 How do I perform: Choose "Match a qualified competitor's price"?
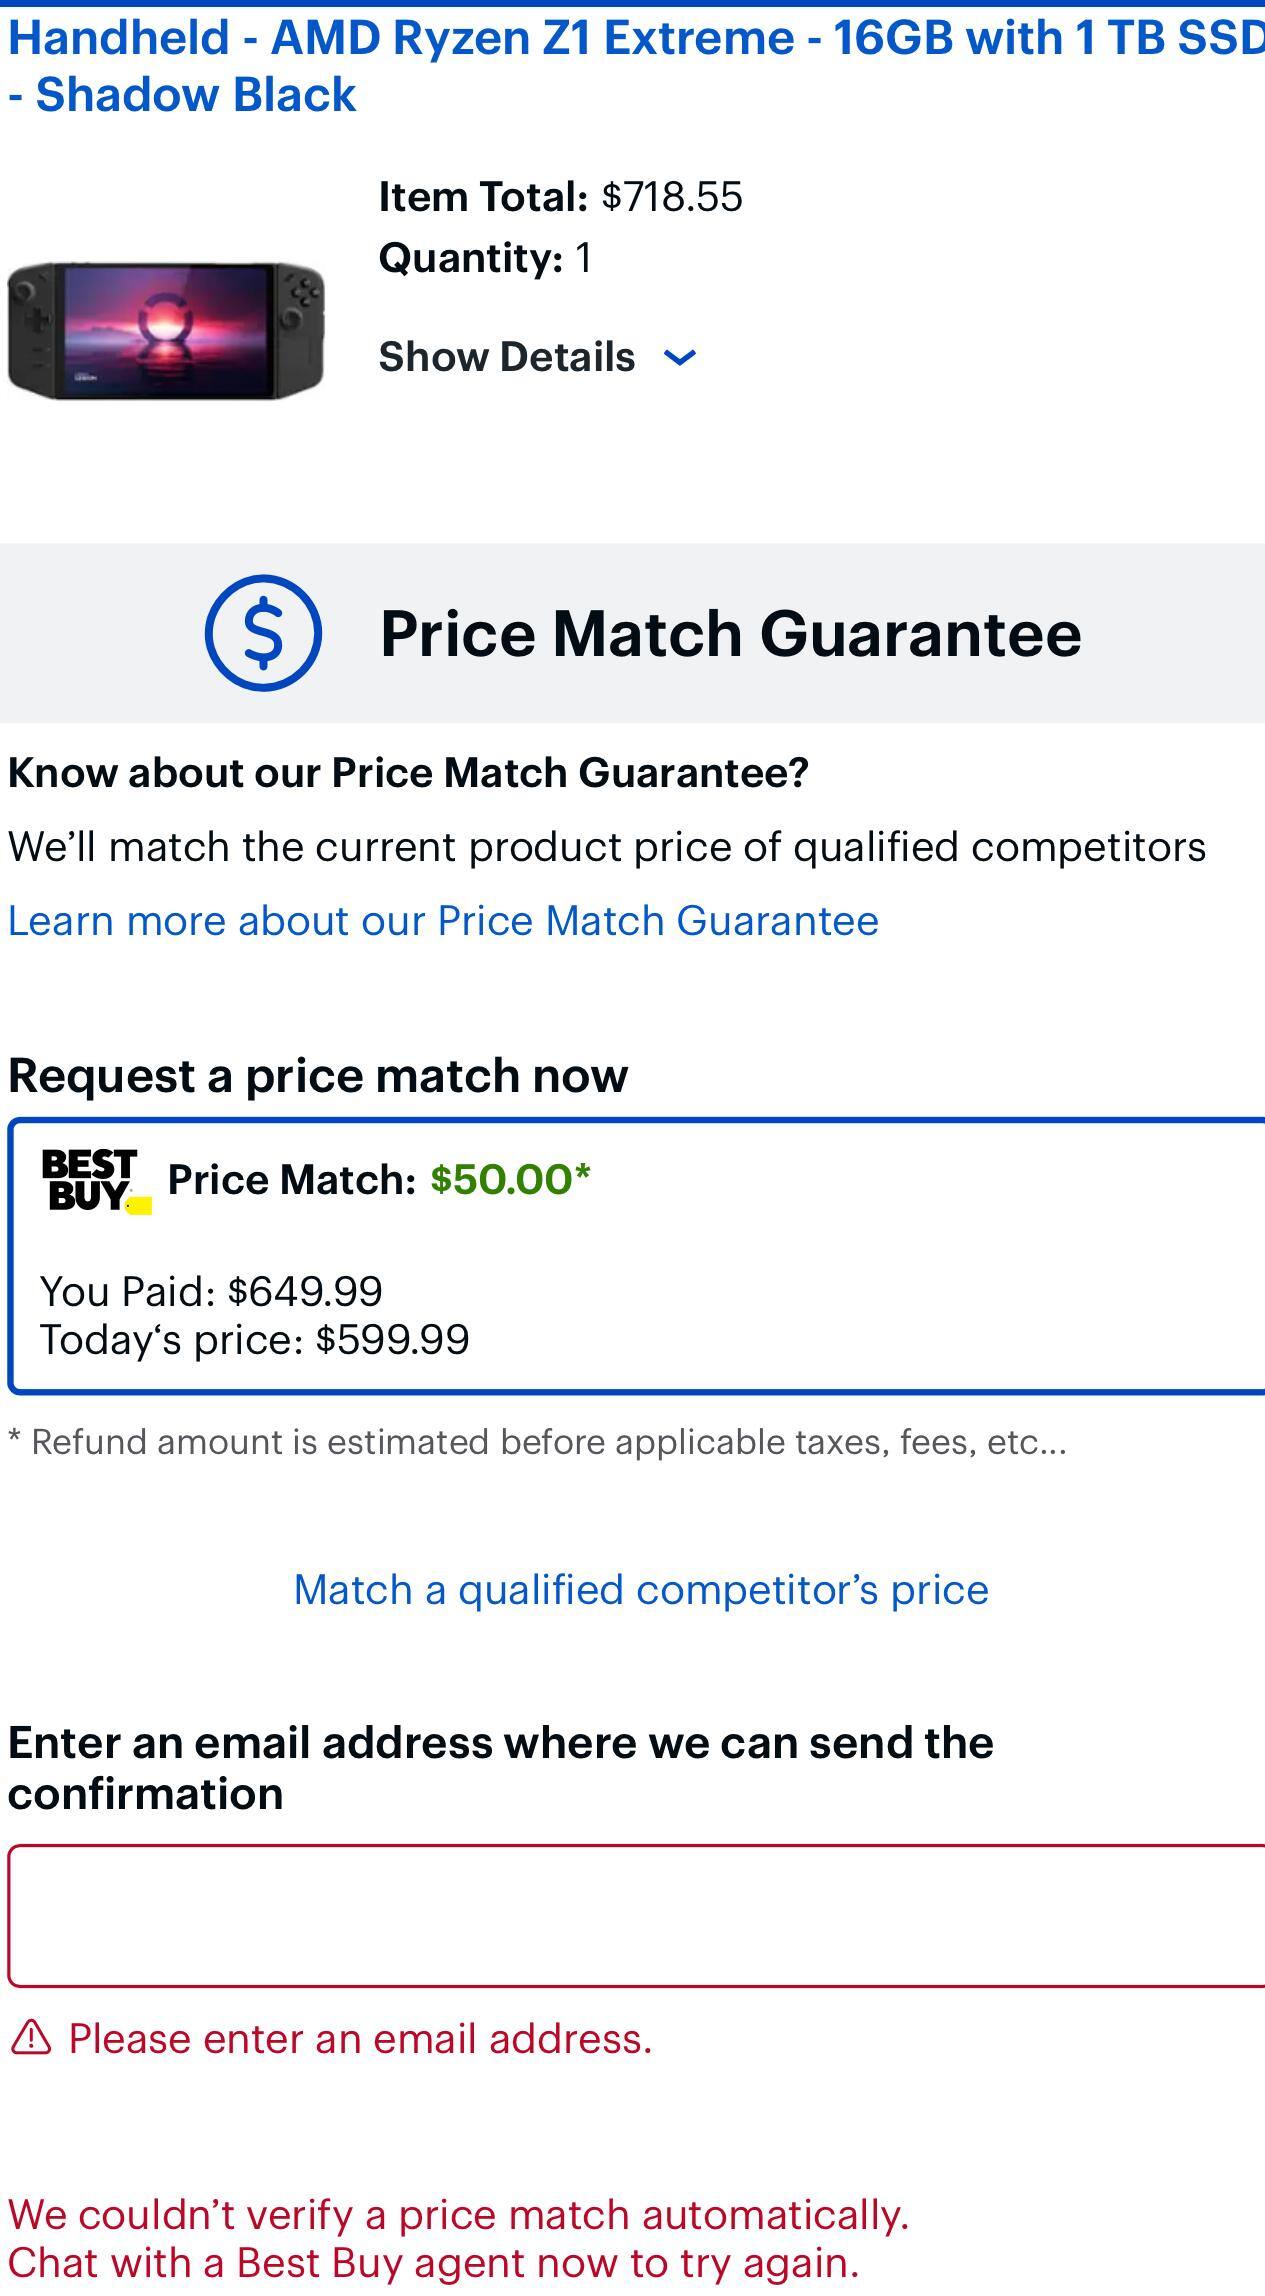pos(641,1589)
